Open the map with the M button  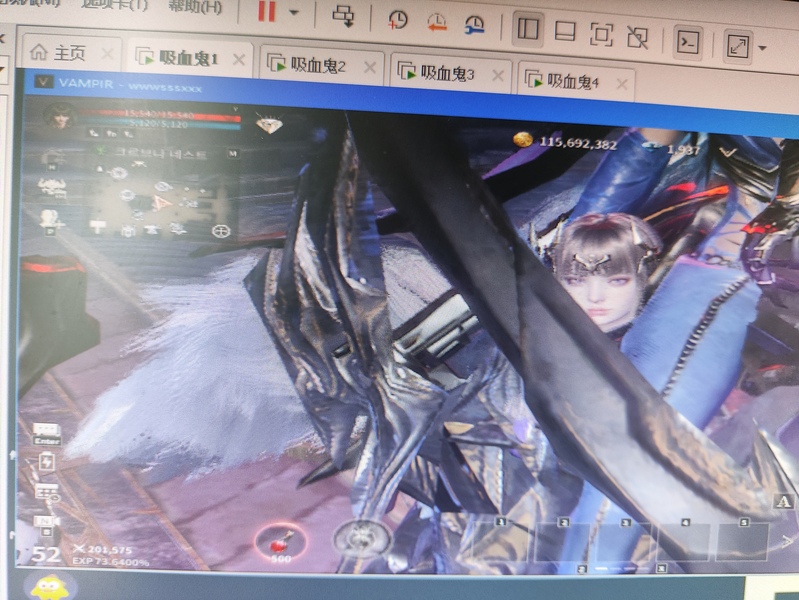(x=232, y=153)
